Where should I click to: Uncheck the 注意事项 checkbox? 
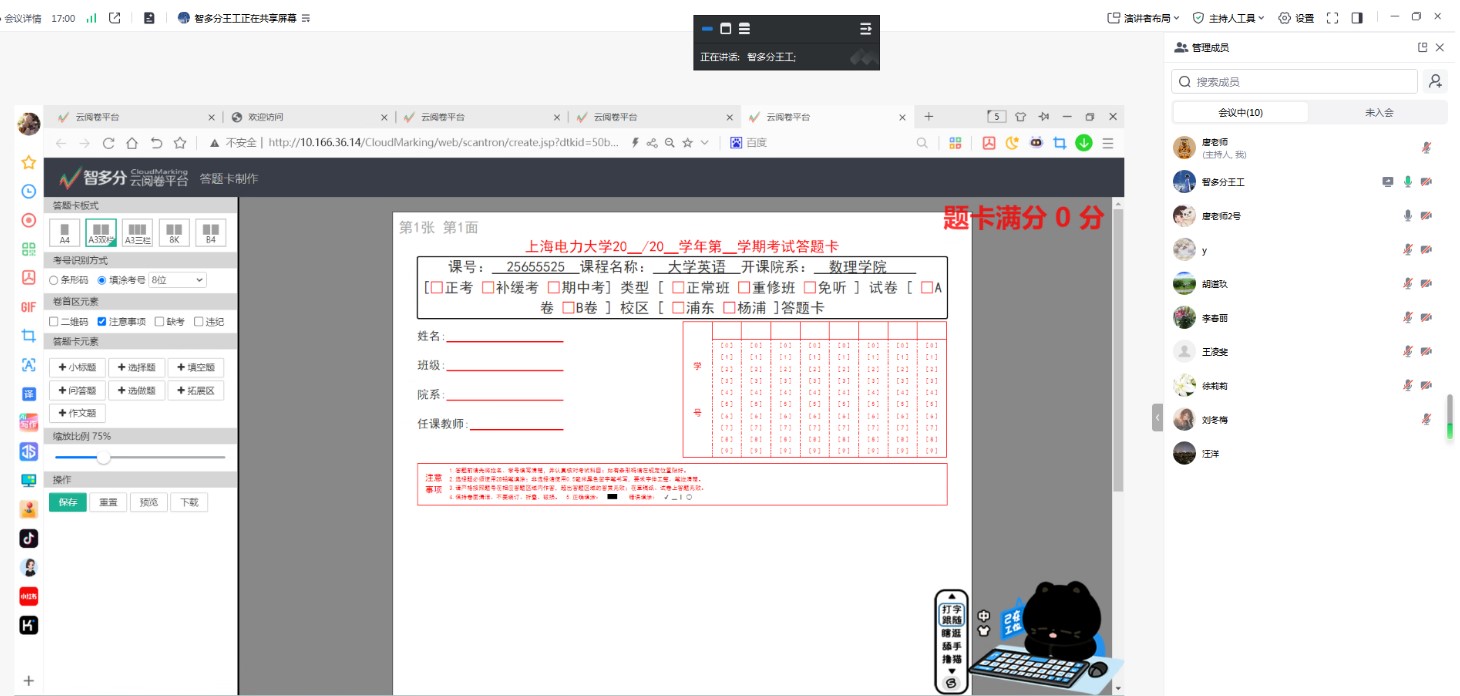pos(102,322)
